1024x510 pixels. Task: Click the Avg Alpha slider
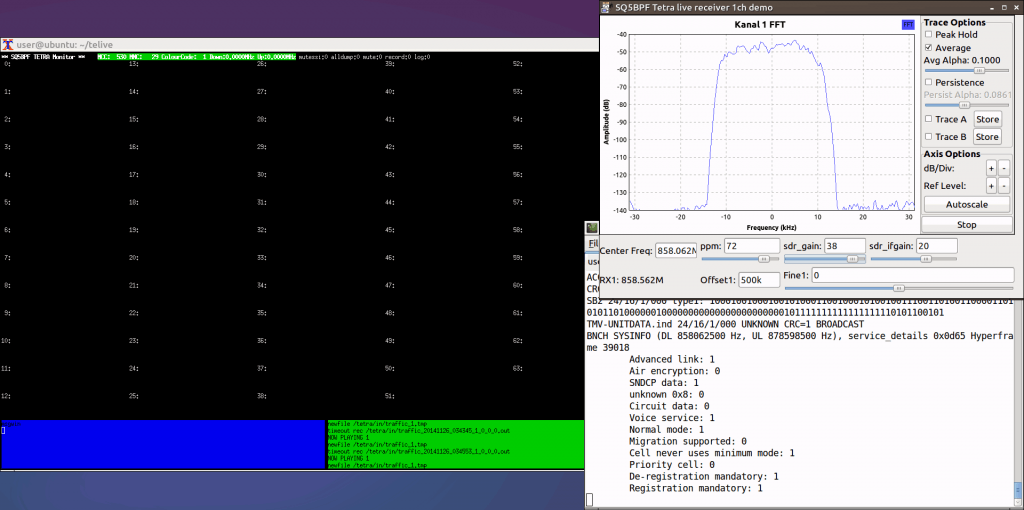[967, 70]
